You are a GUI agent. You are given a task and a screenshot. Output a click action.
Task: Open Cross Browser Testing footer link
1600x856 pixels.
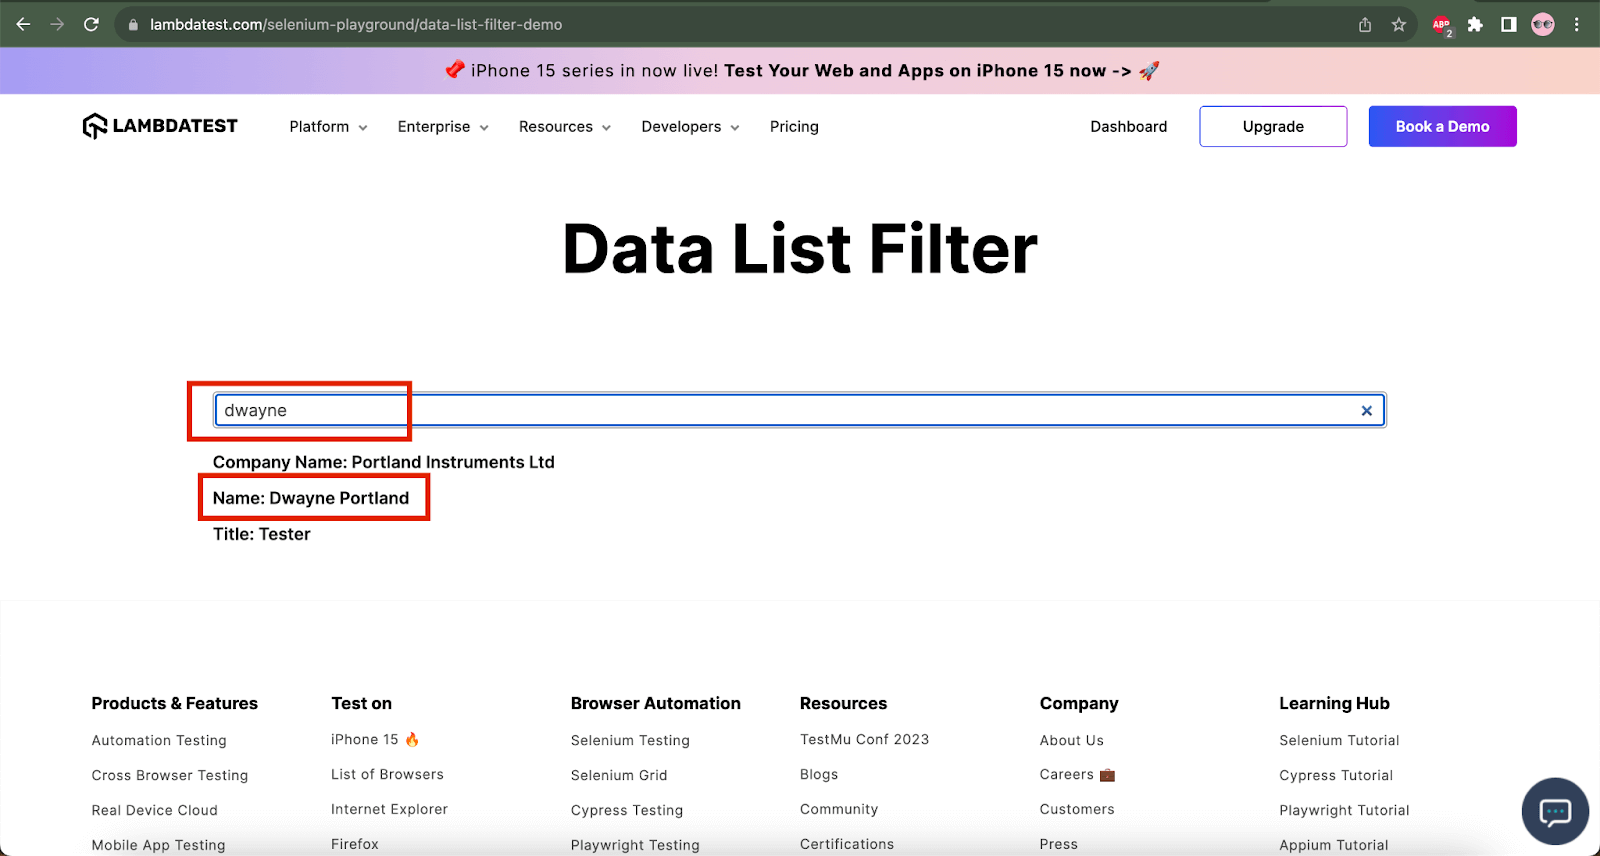(x=170, y=776)
